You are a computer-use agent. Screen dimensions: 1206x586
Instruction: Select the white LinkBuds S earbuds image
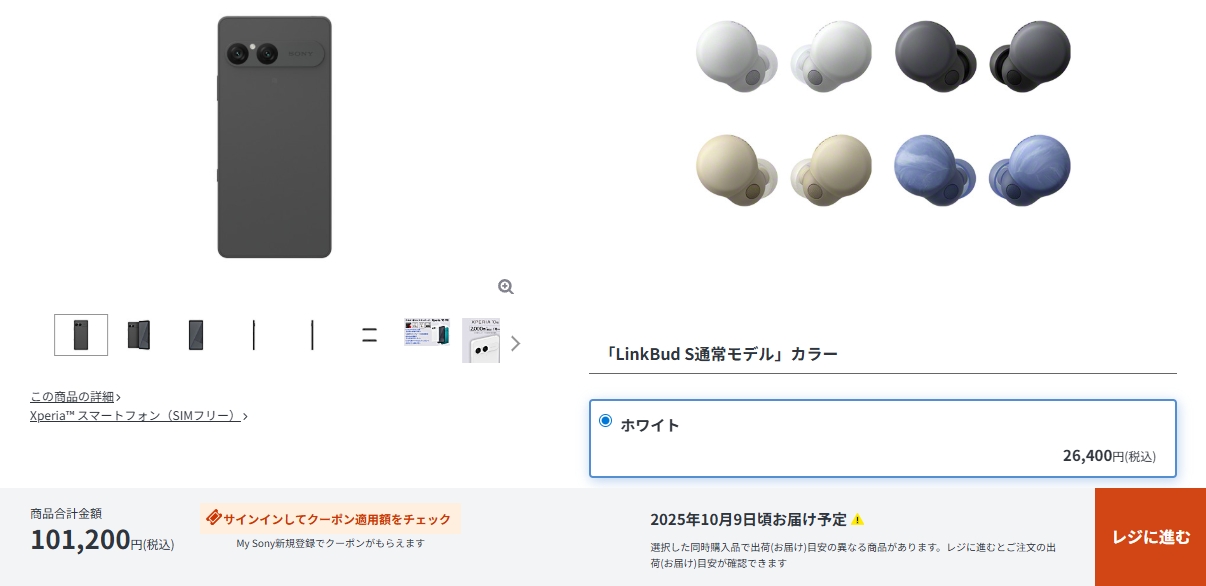click(783, 57)
